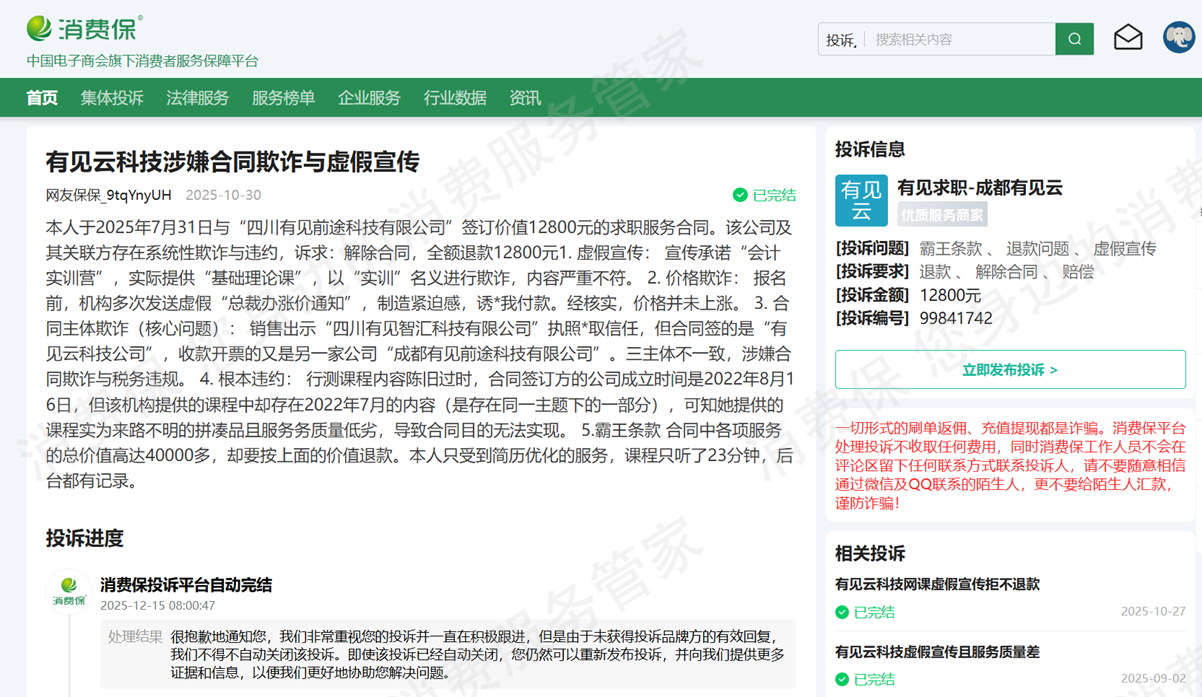Switch to the 行业数据 section
The width and height of the screenshot is (1202, 697).
[x=453, y=99]
